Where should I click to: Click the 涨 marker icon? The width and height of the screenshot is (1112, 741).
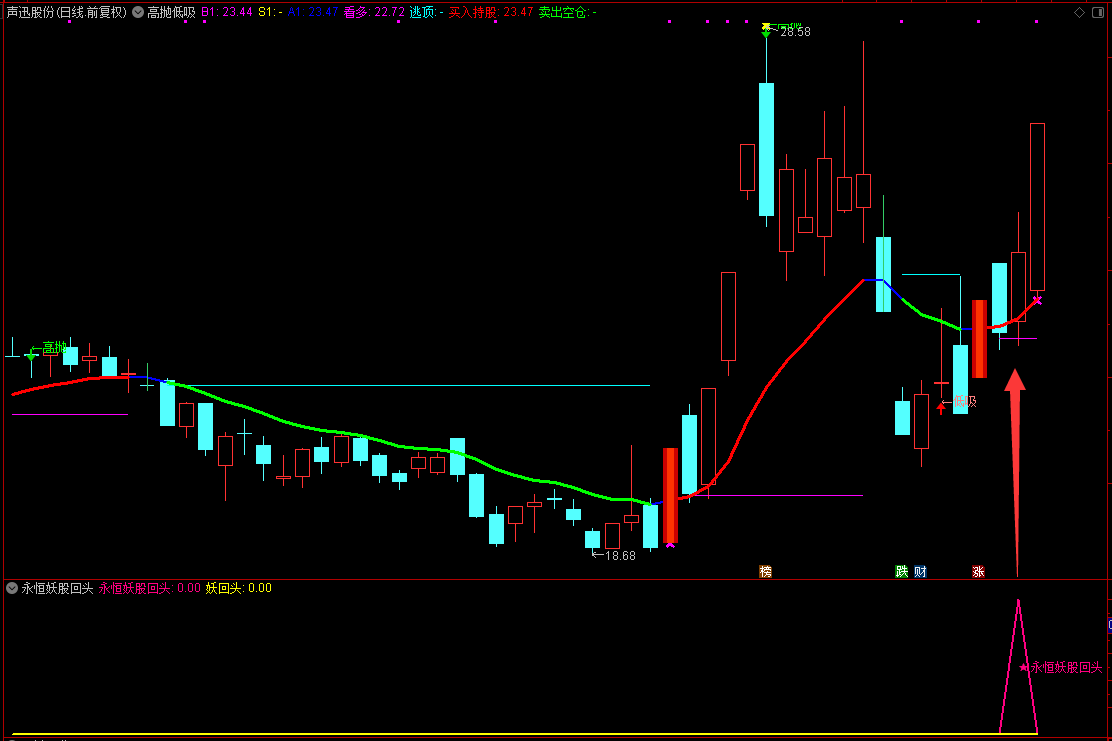click(x=978, y=572)
